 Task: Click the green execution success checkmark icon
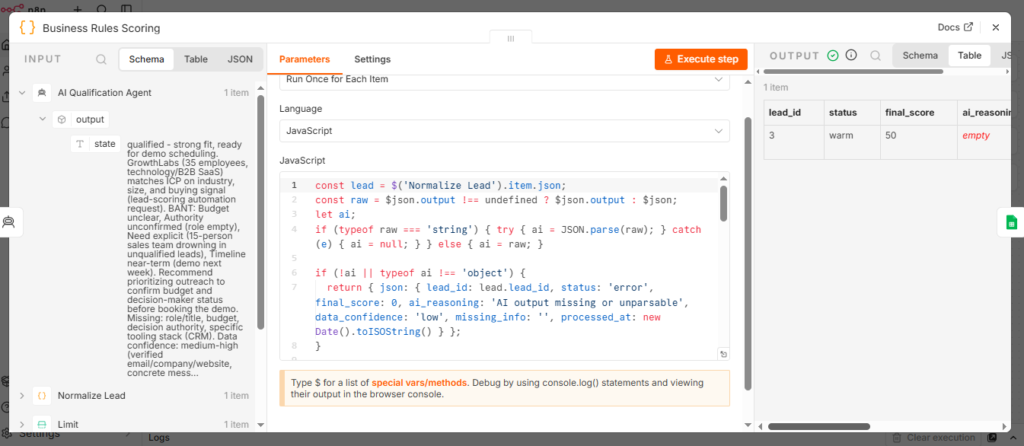pos(833,56)
